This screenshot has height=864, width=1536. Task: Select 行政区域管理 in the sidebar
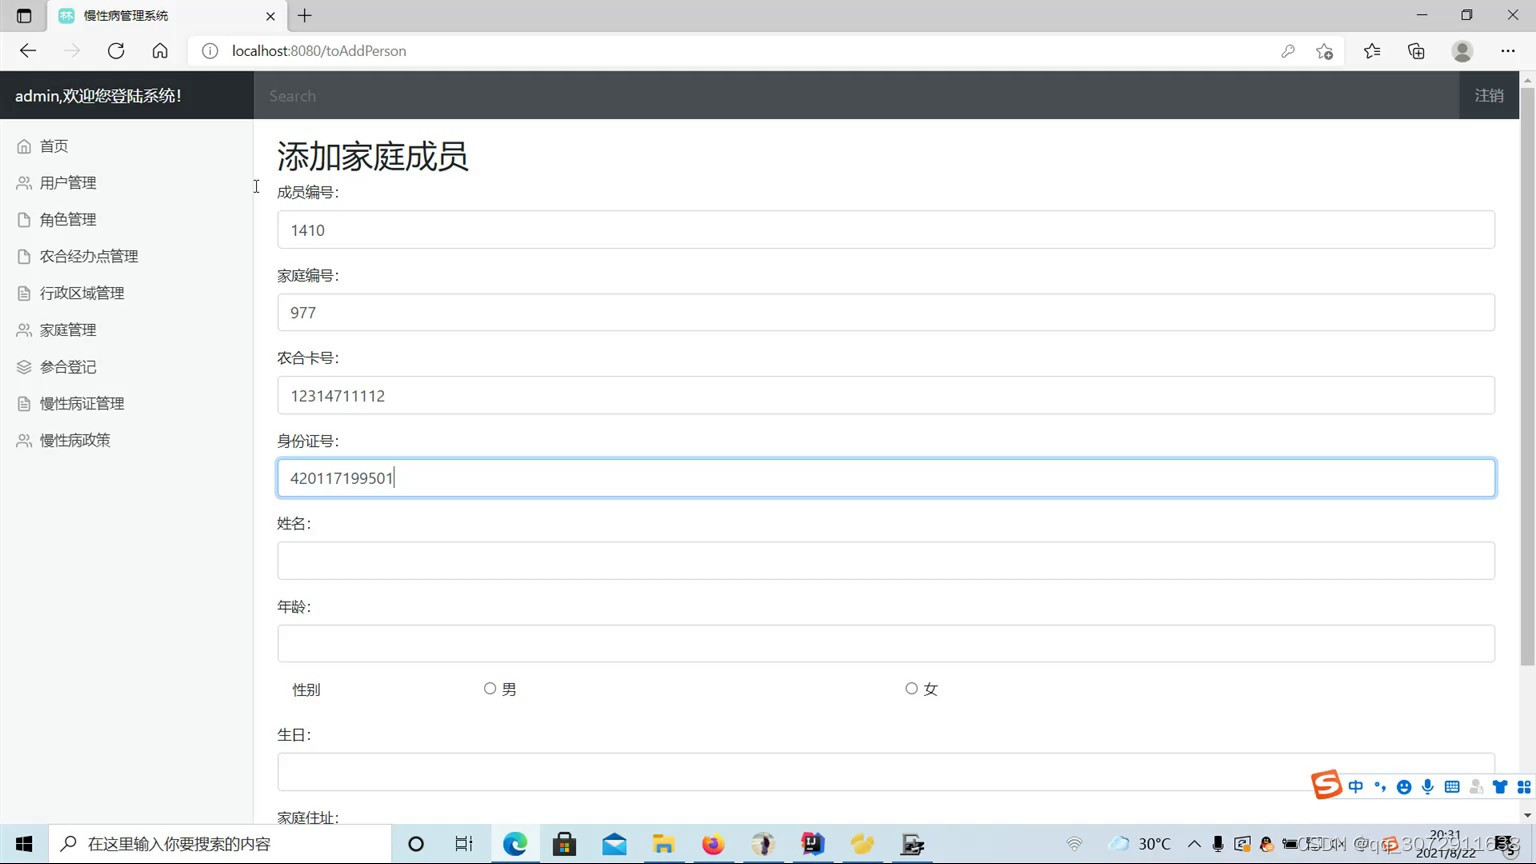[x=81, y=293]
